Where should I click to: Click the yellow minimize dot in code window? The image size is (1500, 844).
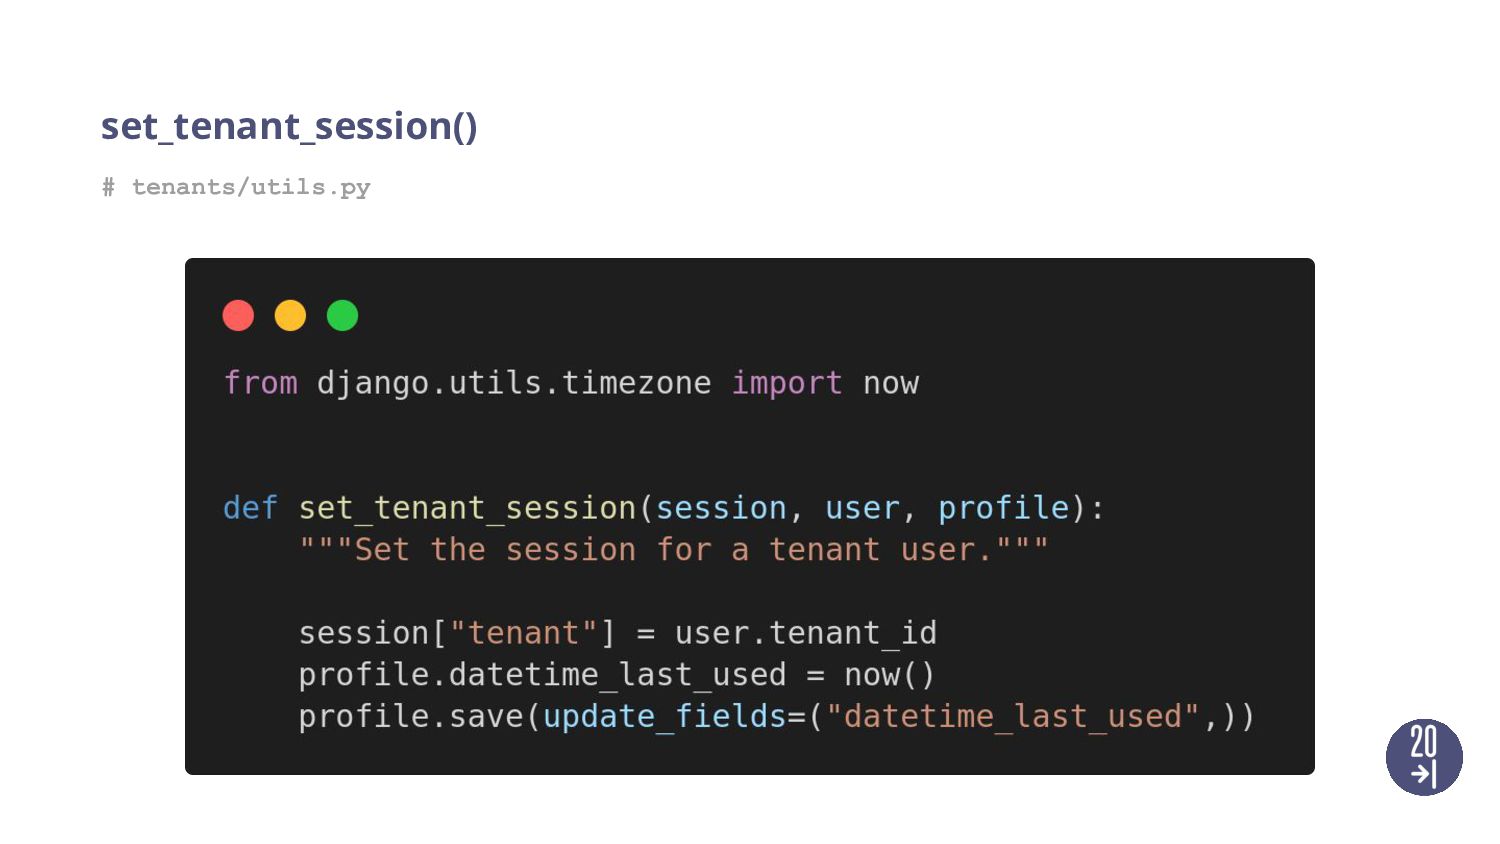pos(290,315)
